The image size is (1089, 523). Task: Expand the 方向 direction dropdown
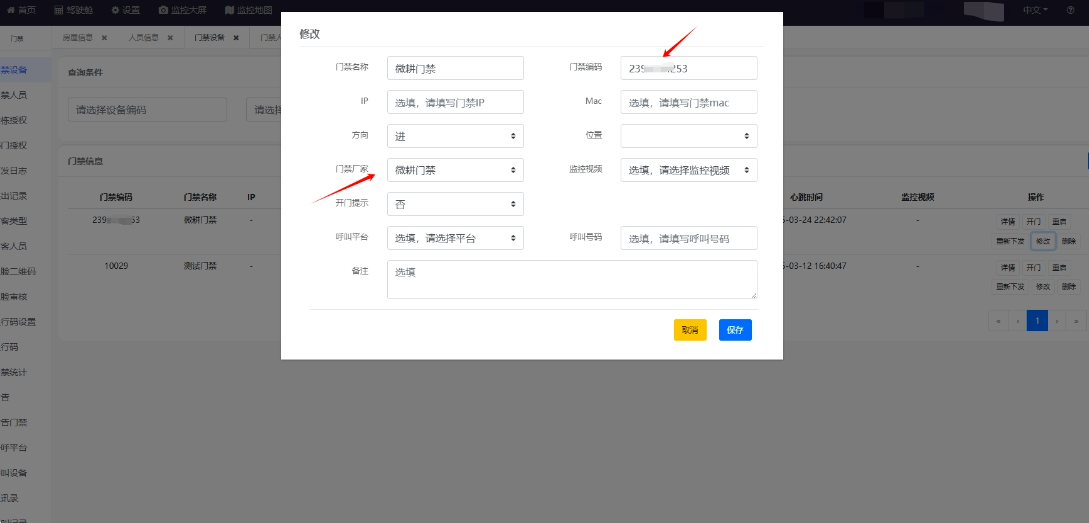point(455,136)
